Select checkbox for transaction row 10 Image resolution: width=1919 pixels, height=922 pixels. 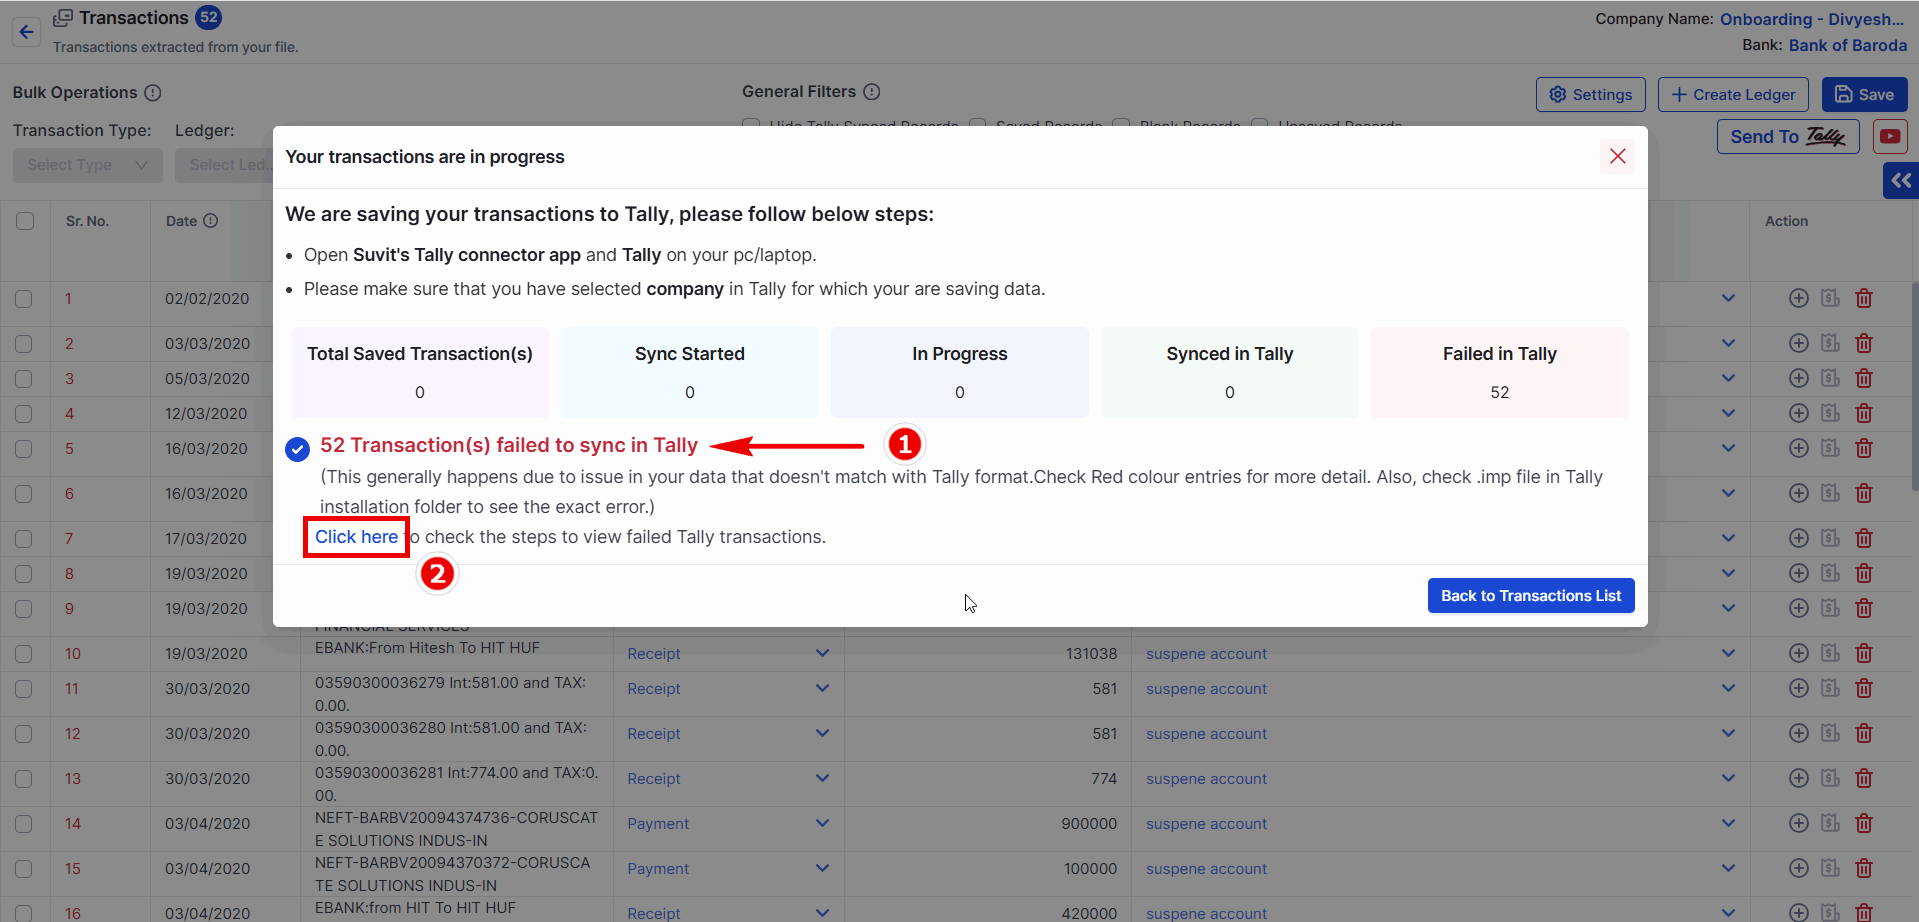[24, 654]
